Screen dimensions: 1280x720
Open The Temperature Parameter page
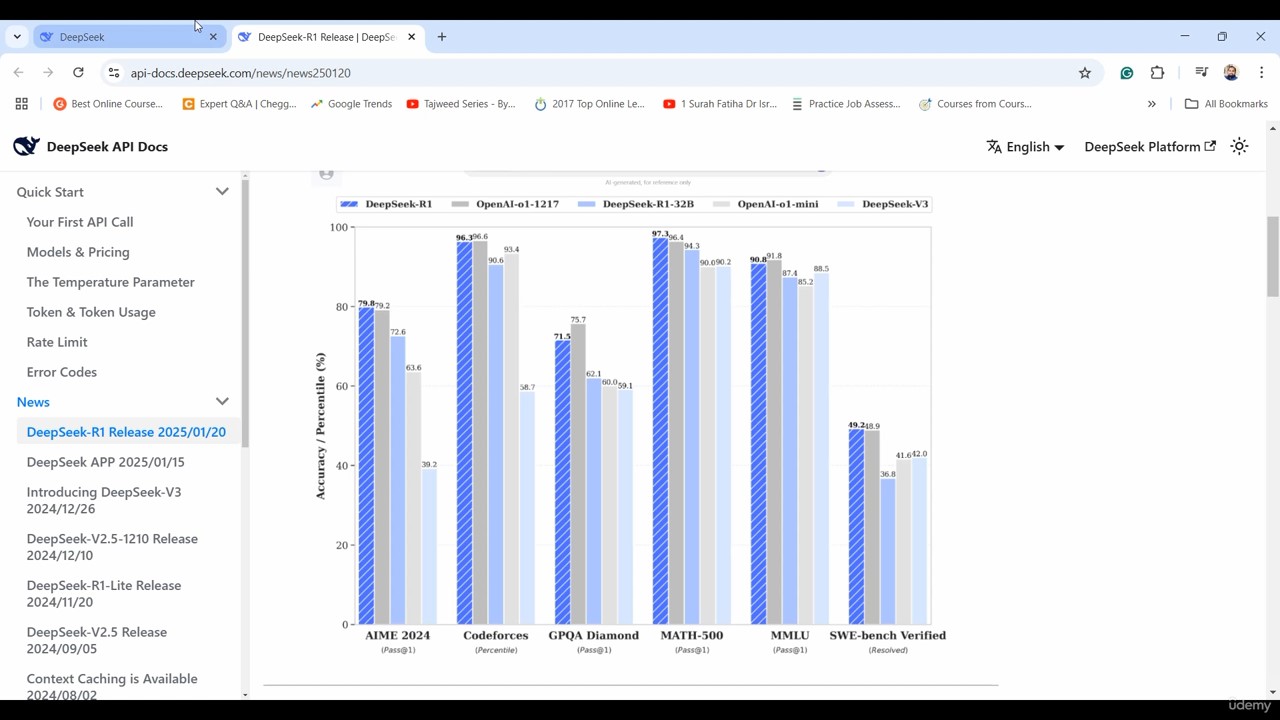110,282
